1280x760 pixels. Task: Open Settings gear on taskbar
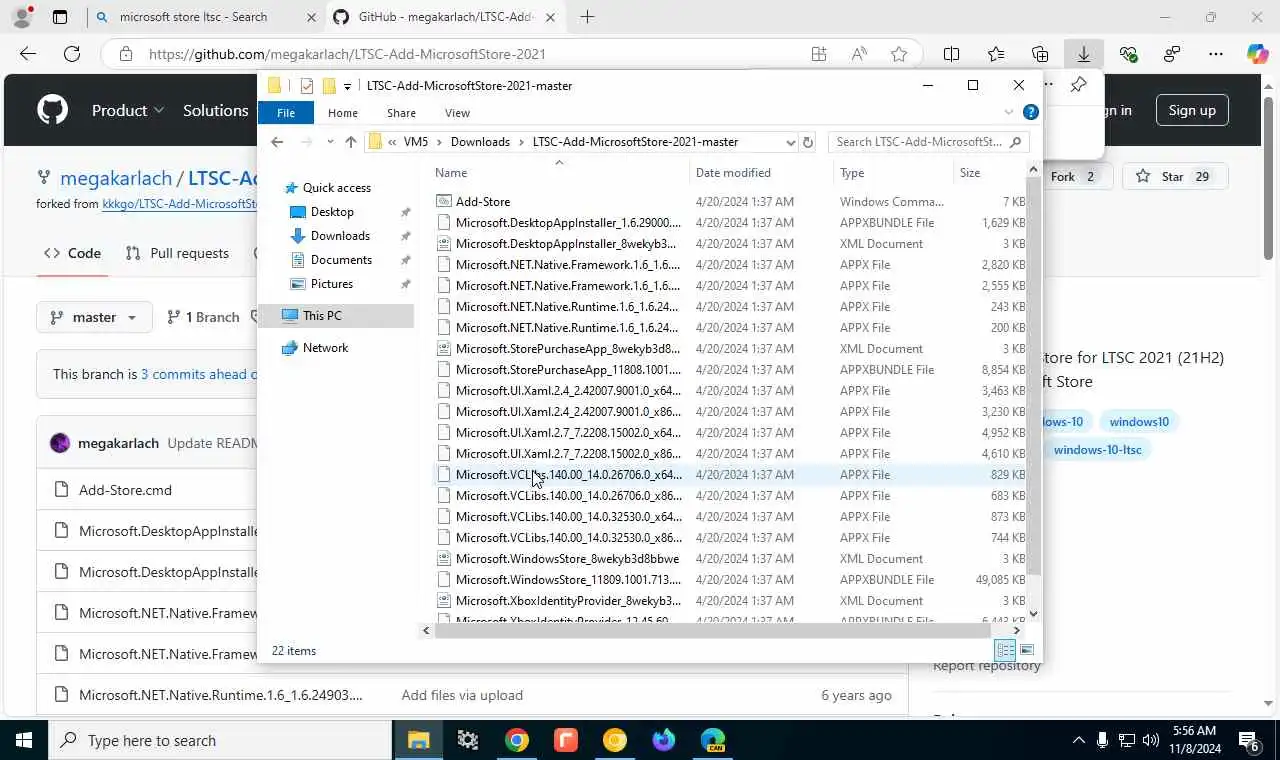click(468, 740)
